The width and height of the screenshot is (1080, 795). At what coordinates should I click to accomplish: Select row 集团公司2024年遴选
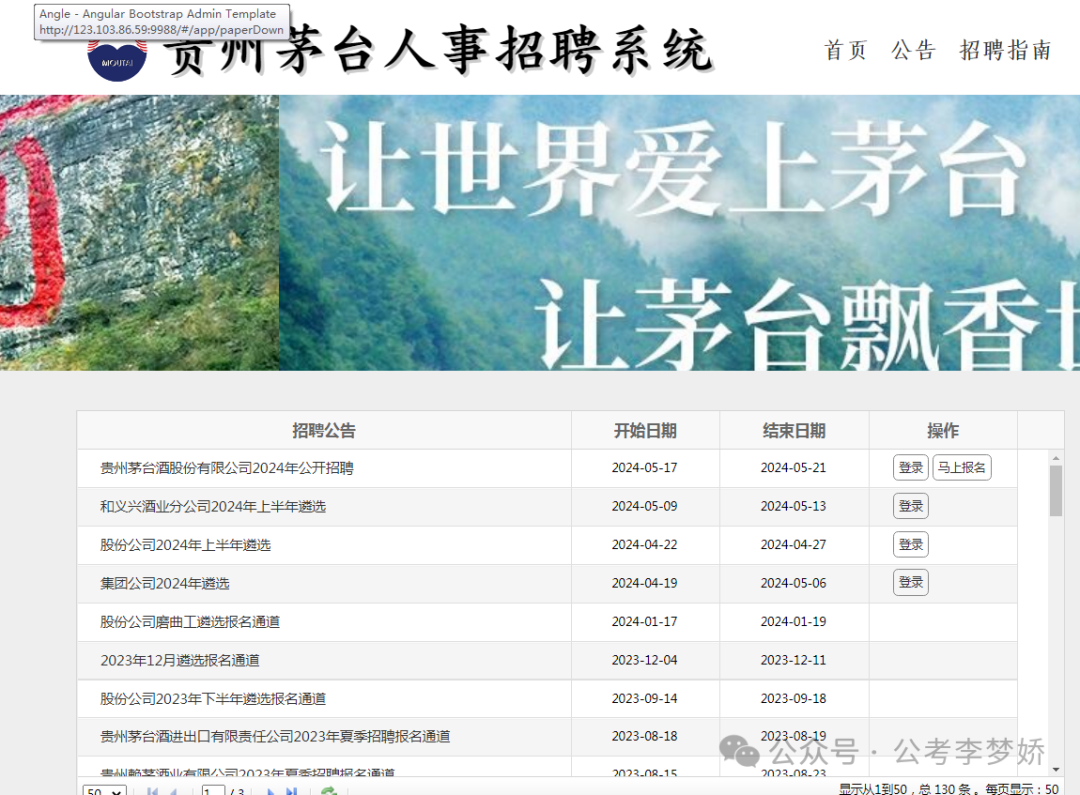pyautogui.click(x=548, y=584)
